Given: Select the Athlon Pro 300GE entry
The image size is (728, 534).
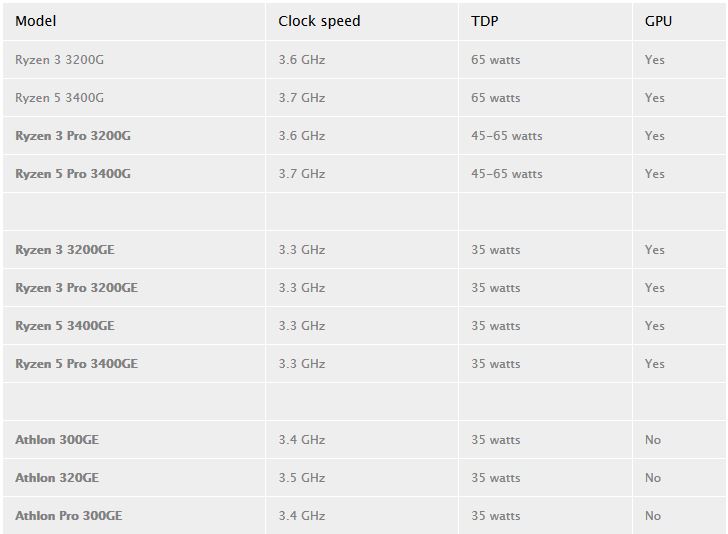Looking at the screenshot, I should point(69,516).
